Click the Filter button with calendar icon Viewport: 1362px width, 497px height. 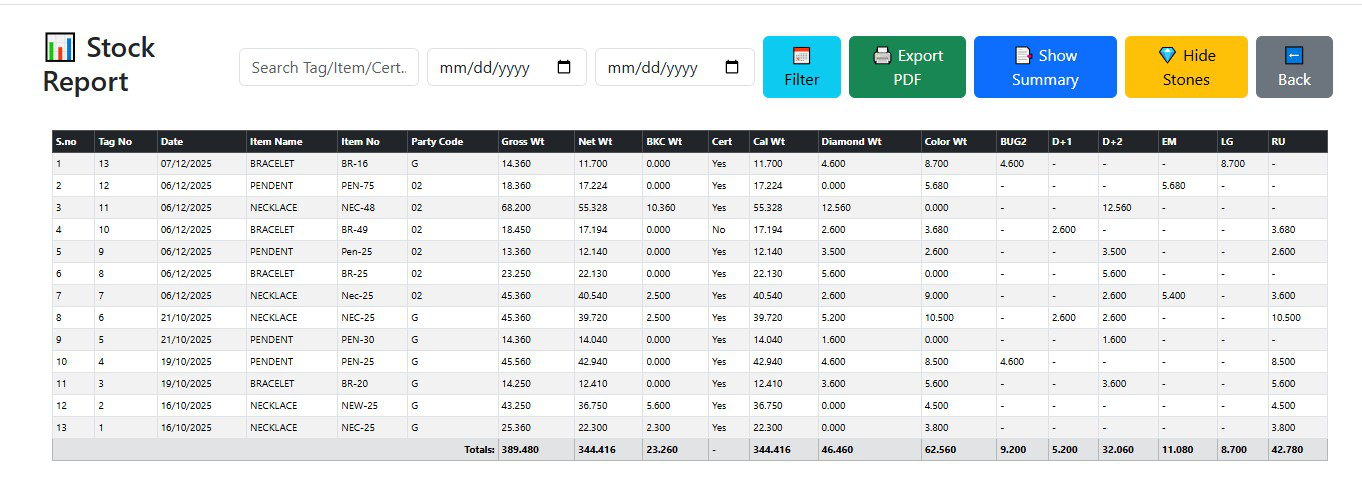point(801,67)
